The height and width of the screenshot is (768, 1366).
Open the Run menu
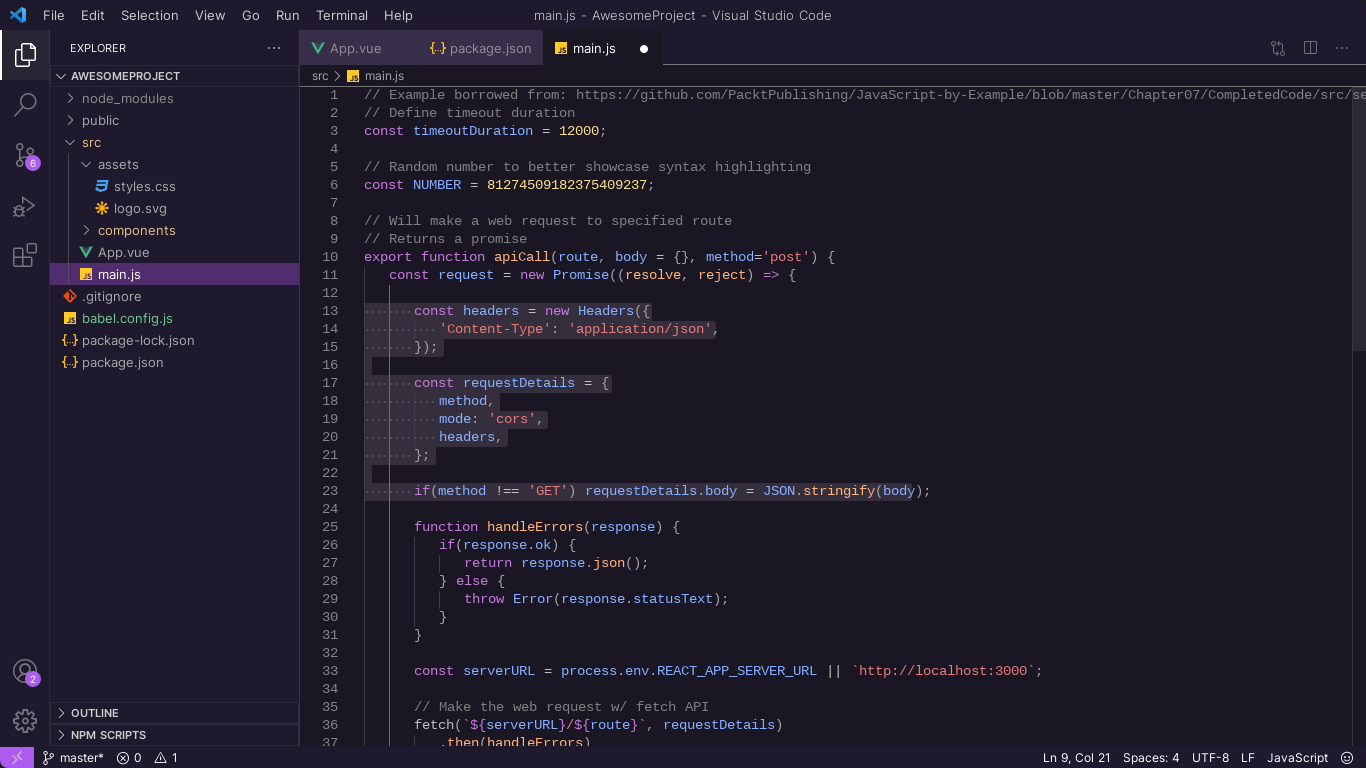coord(288,15)
